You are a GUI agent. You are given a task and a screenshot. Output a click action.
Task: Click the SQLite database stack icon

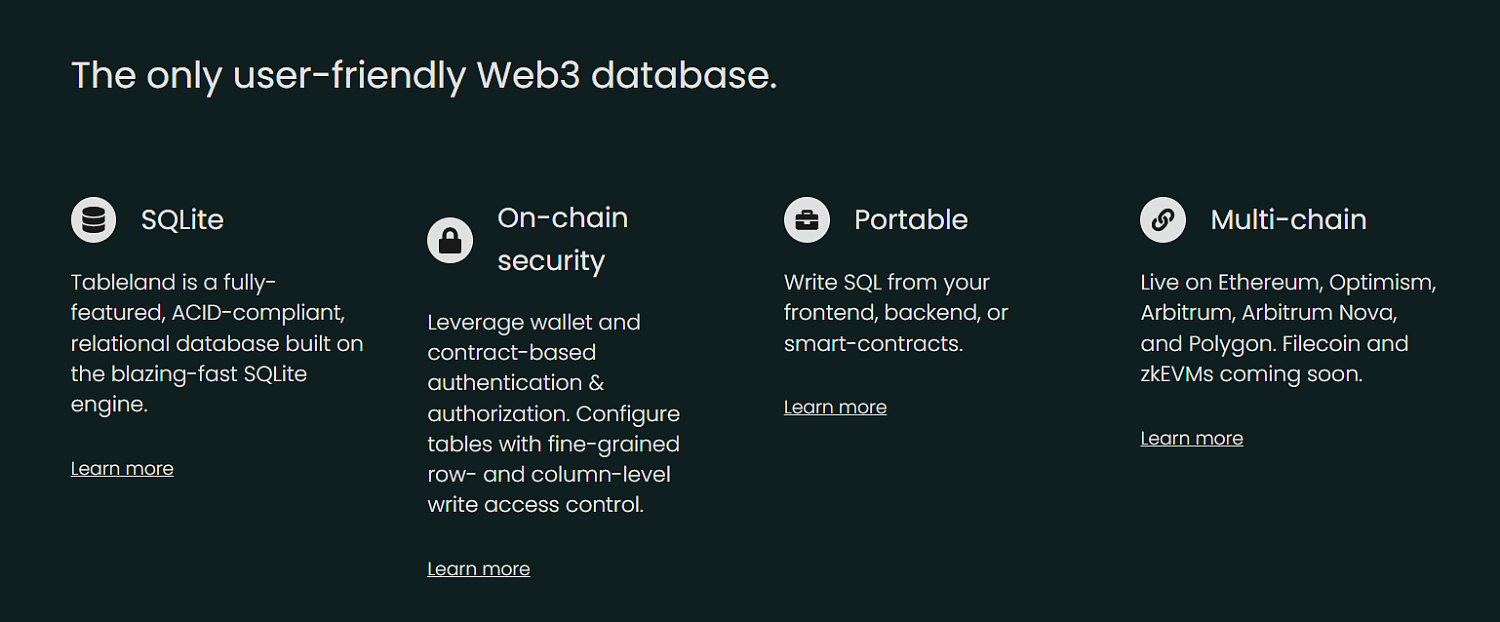click(94, 220)
